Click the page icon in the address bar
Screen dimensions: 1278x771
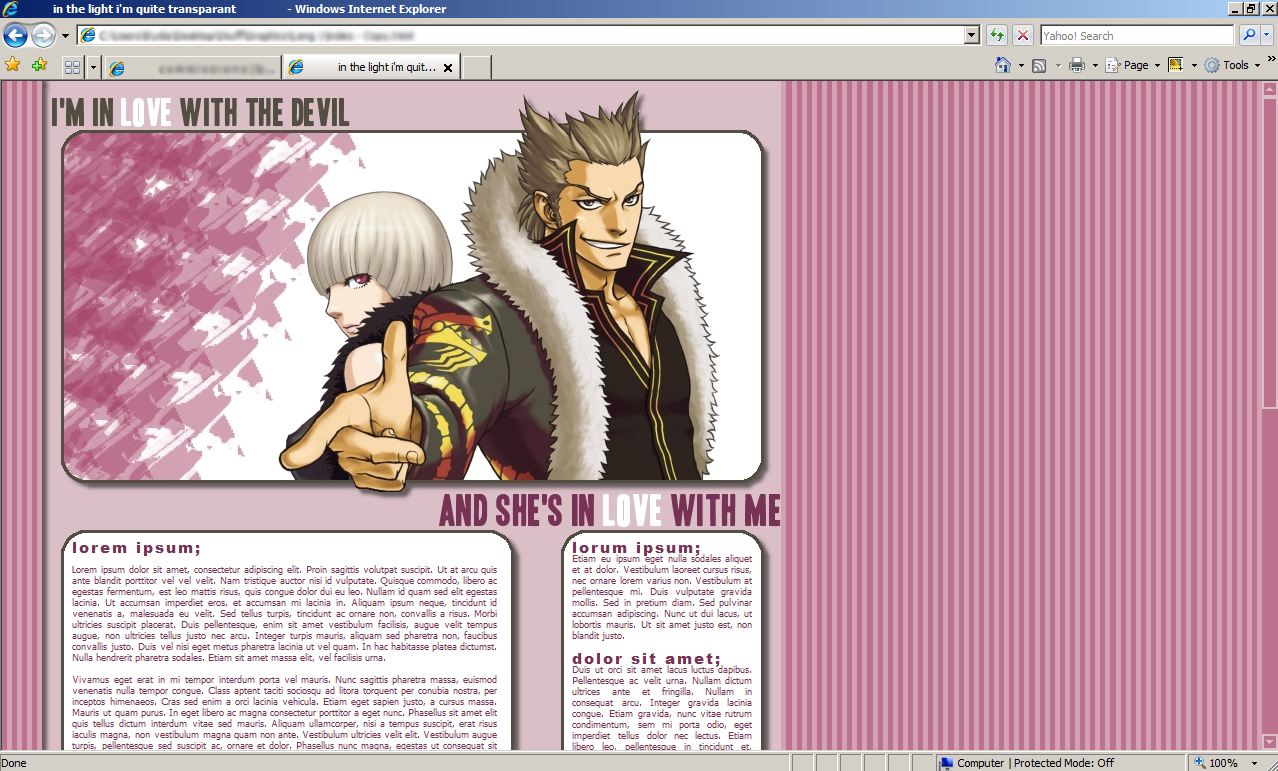88,36
